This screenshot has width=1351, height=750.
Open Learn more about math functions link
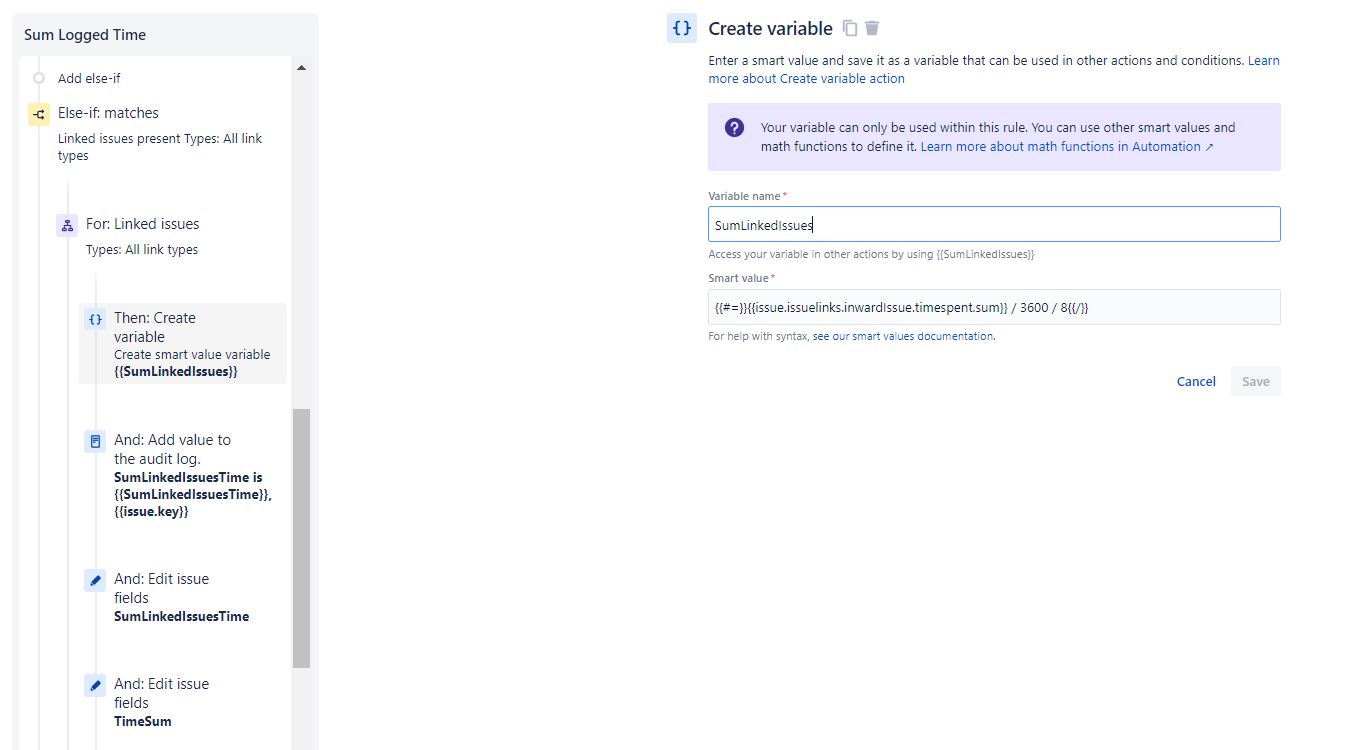pyautogui.click(x=1067, y=146)
